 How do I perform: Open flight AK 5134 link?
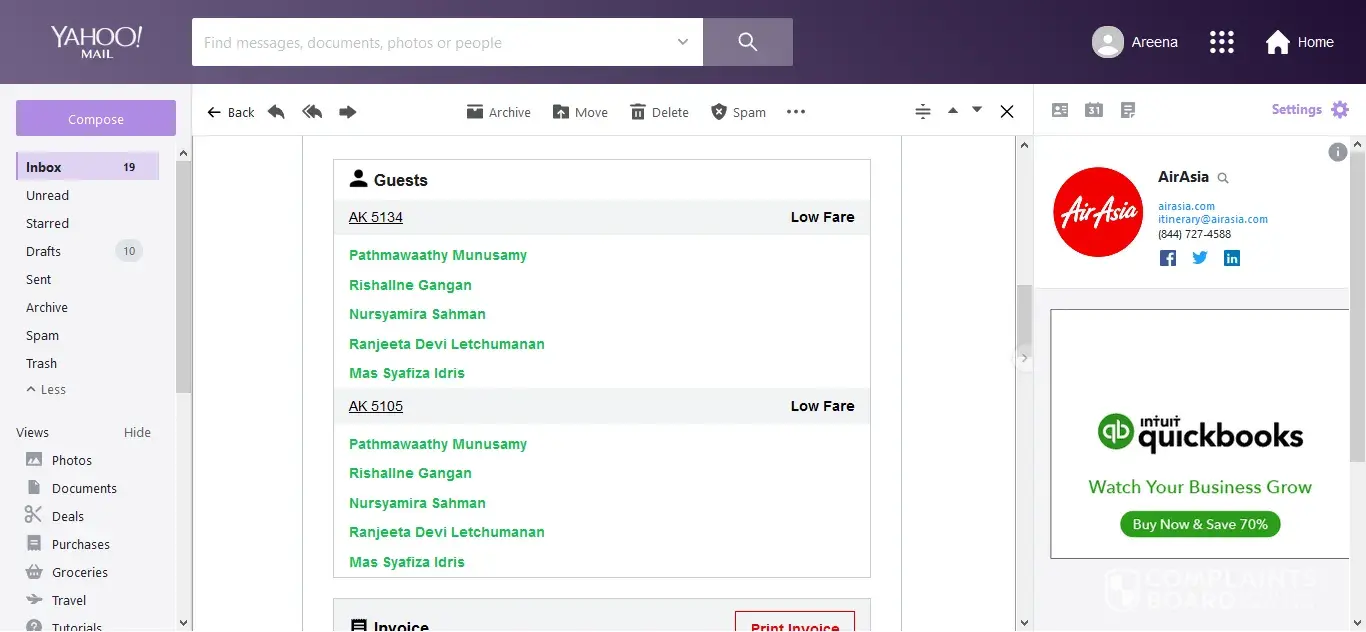376,217
